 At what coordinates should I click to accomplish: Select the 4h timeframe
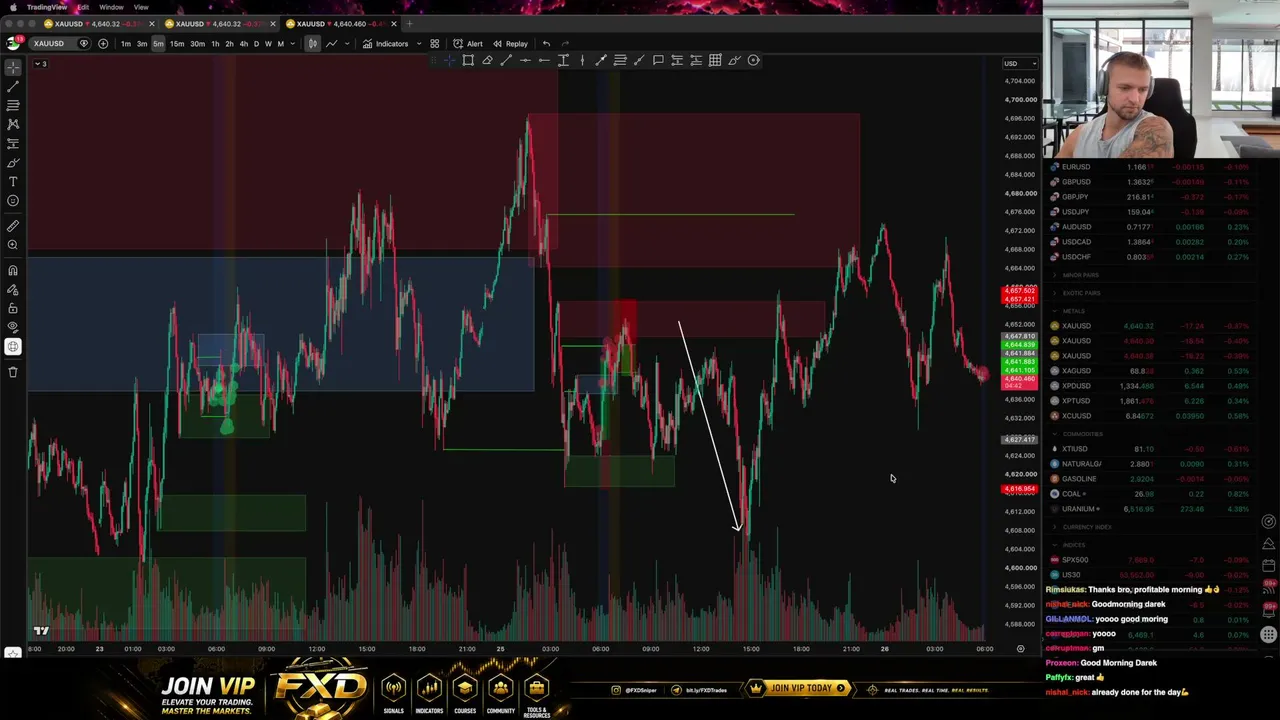tap(243, 44)
